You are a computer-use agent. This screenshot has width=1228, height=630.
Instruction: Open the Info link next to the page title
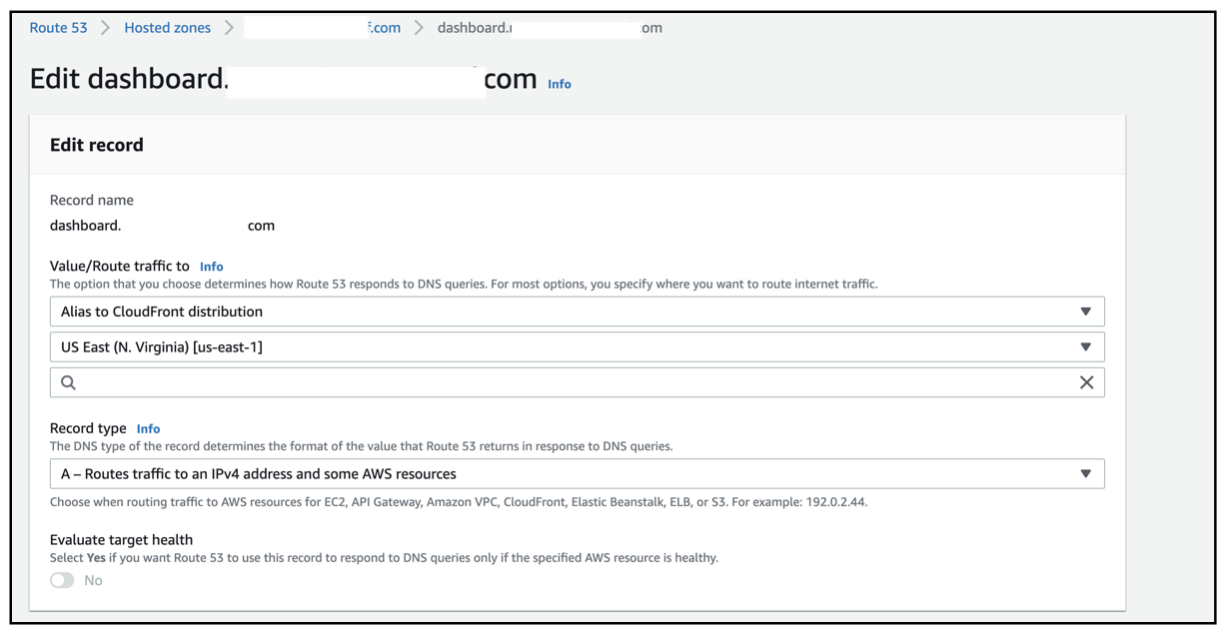[559, 84]
